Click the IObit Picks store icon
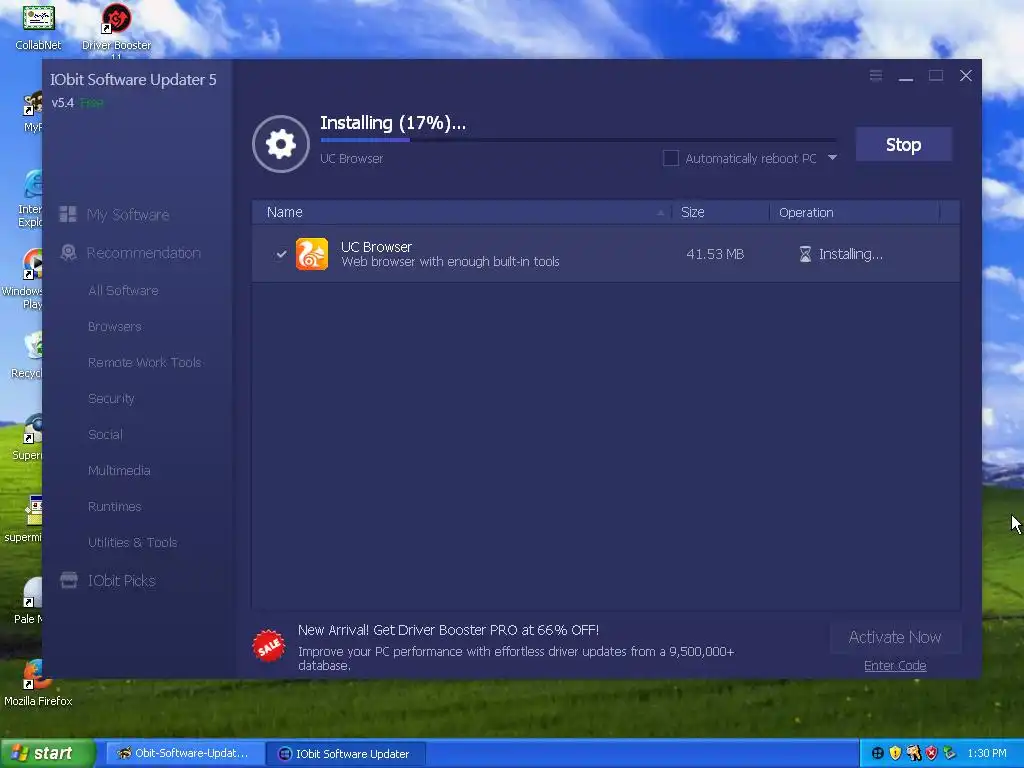Image resolution: width=1024 pixels, height=768 pixels. tap(69, 580)
